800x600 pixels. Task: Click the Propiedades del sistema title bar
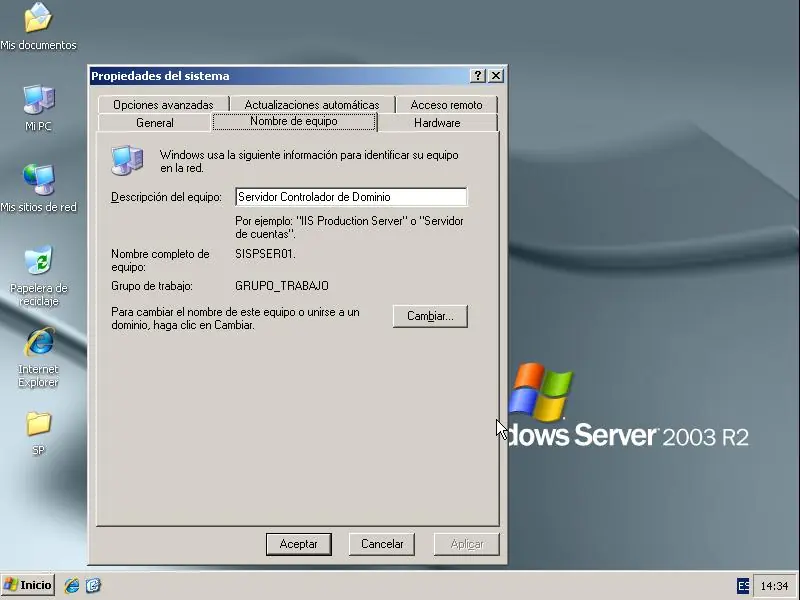click(279, 76)
